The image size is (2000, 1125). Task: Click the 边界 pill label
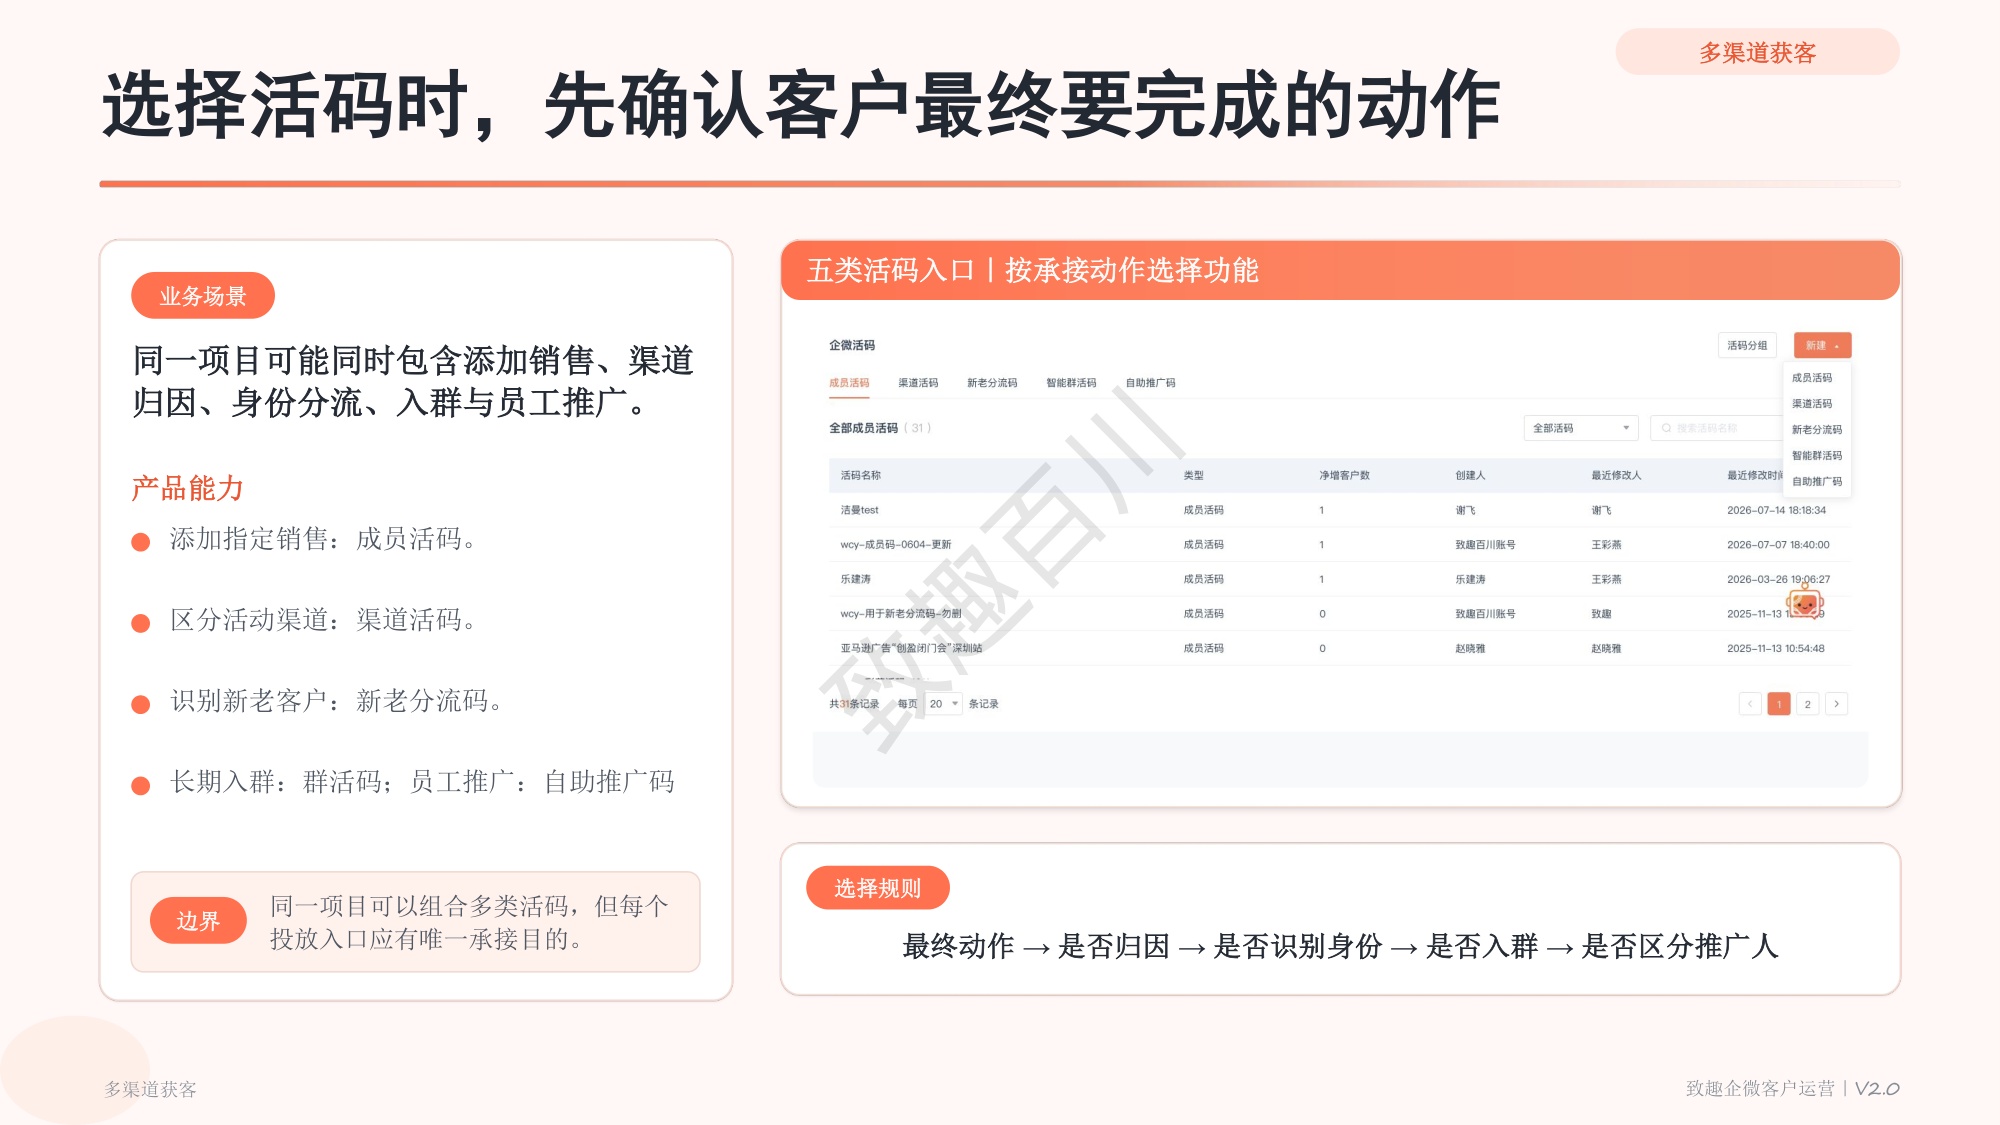pos(198,921)
